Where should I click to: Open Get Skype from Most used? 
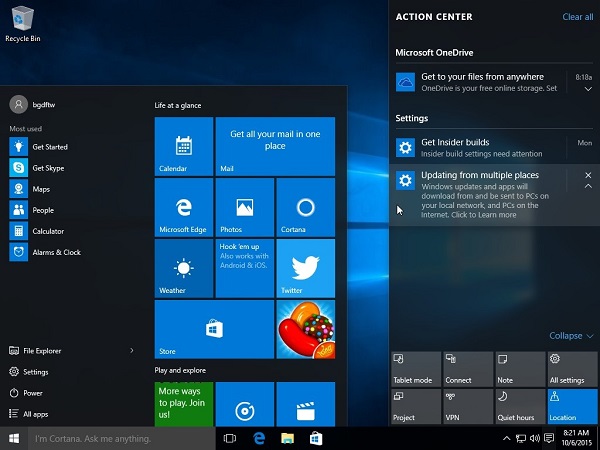[73, 168]
